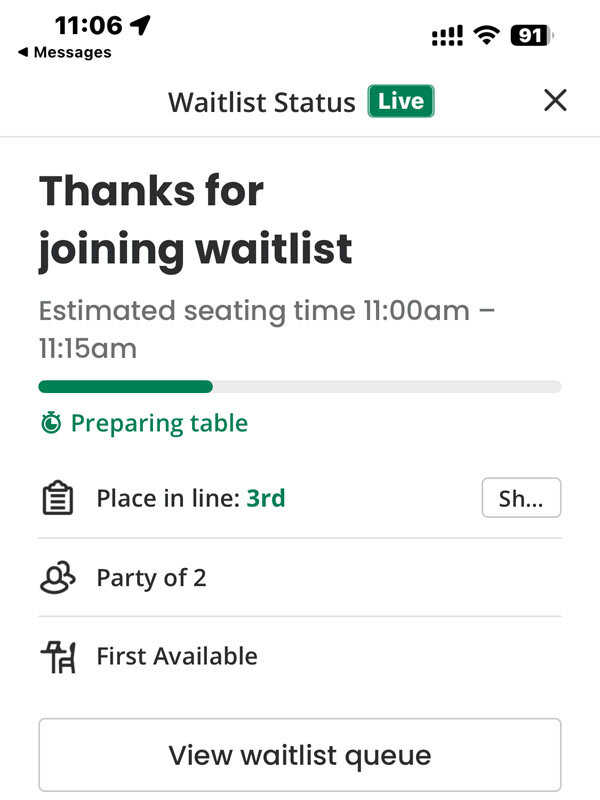Close the Waitlist Status screen
The image size is (600, 800).
[x=555, y=100]
